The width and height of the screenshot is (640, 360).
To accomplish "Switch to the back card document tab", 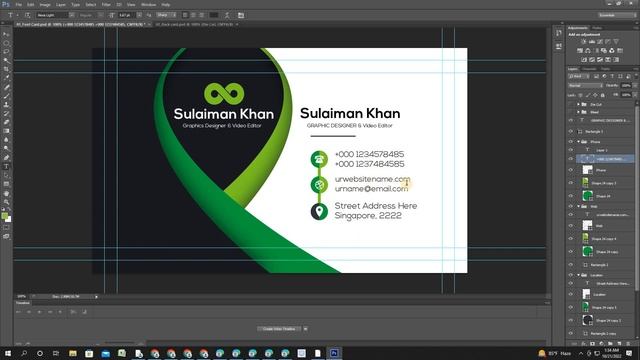I will click(x=194, y=24).
